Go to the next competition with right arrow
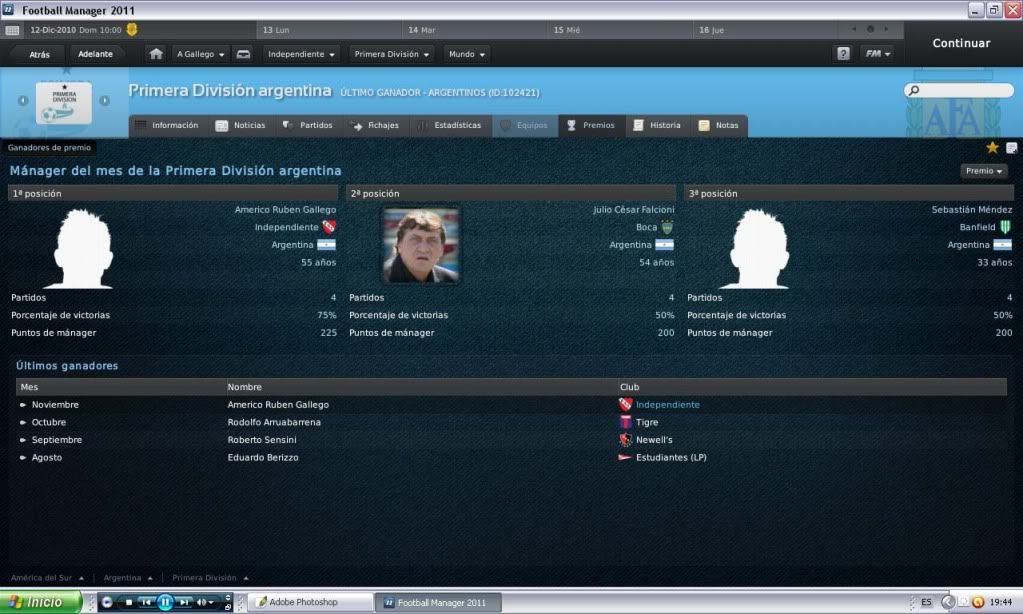 tap(104, 100)
